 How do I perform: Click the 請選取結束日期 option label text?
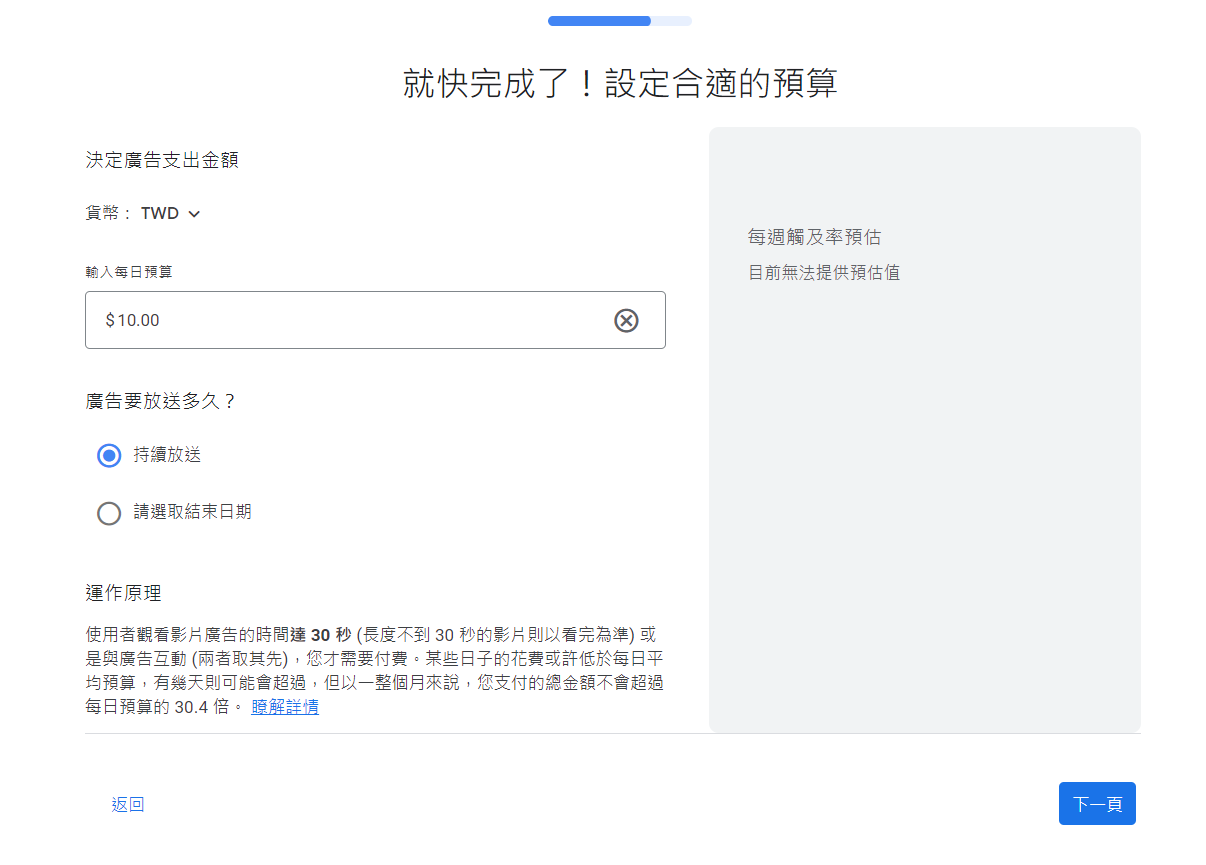click(192, 512)
